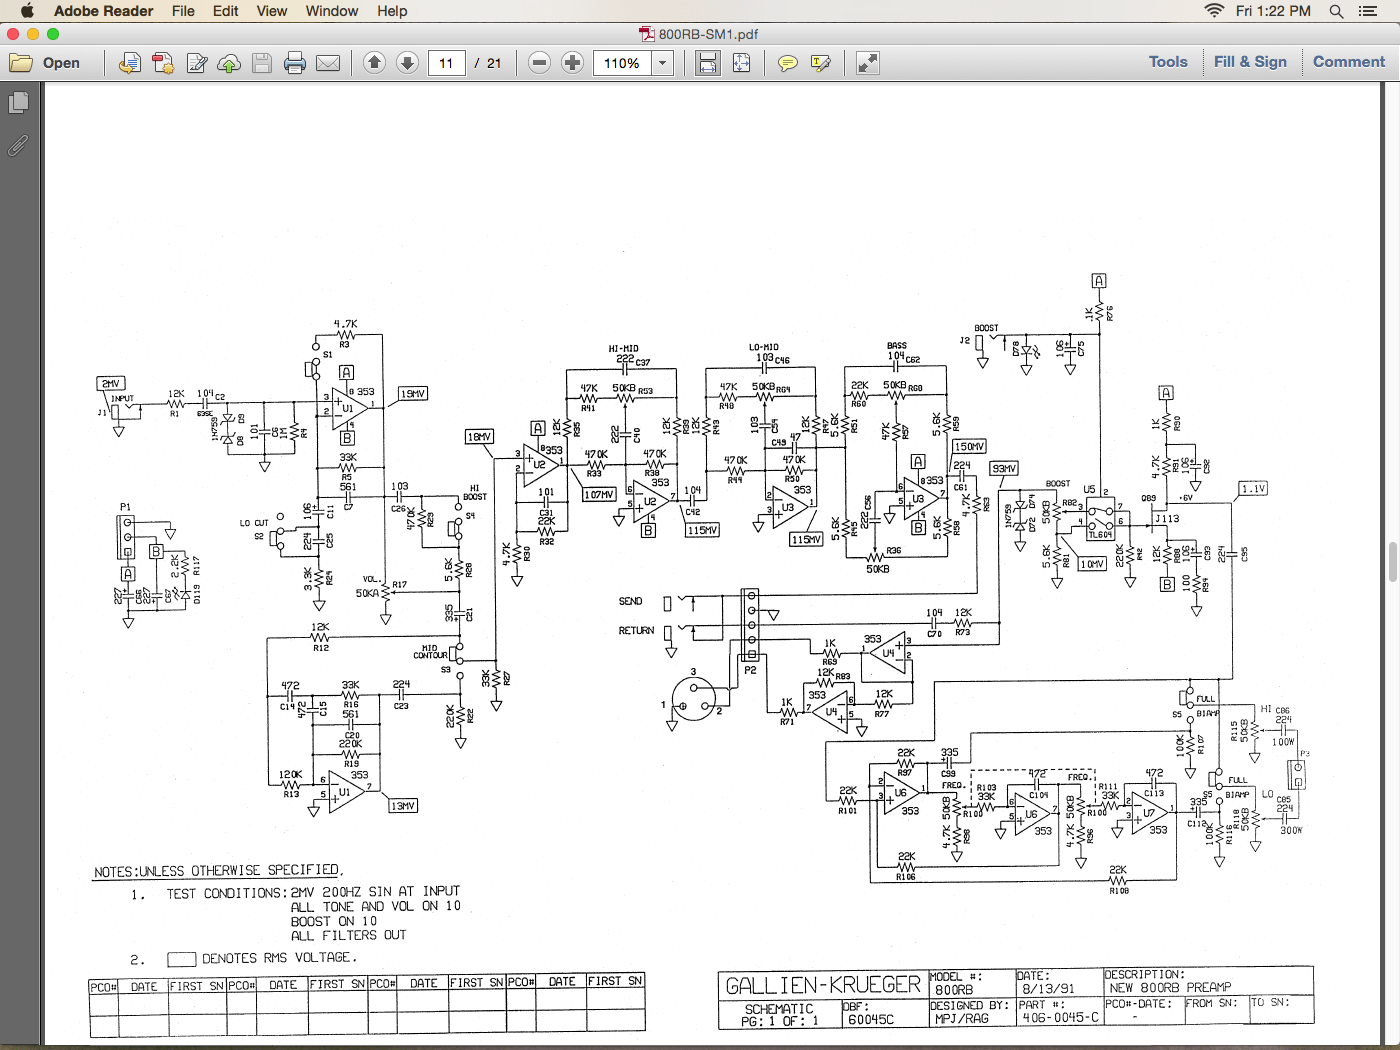Image resolution: width=1400 pixels, height=1050 pixels.
Task: Open Notification Center icon
Action: 1368,11
